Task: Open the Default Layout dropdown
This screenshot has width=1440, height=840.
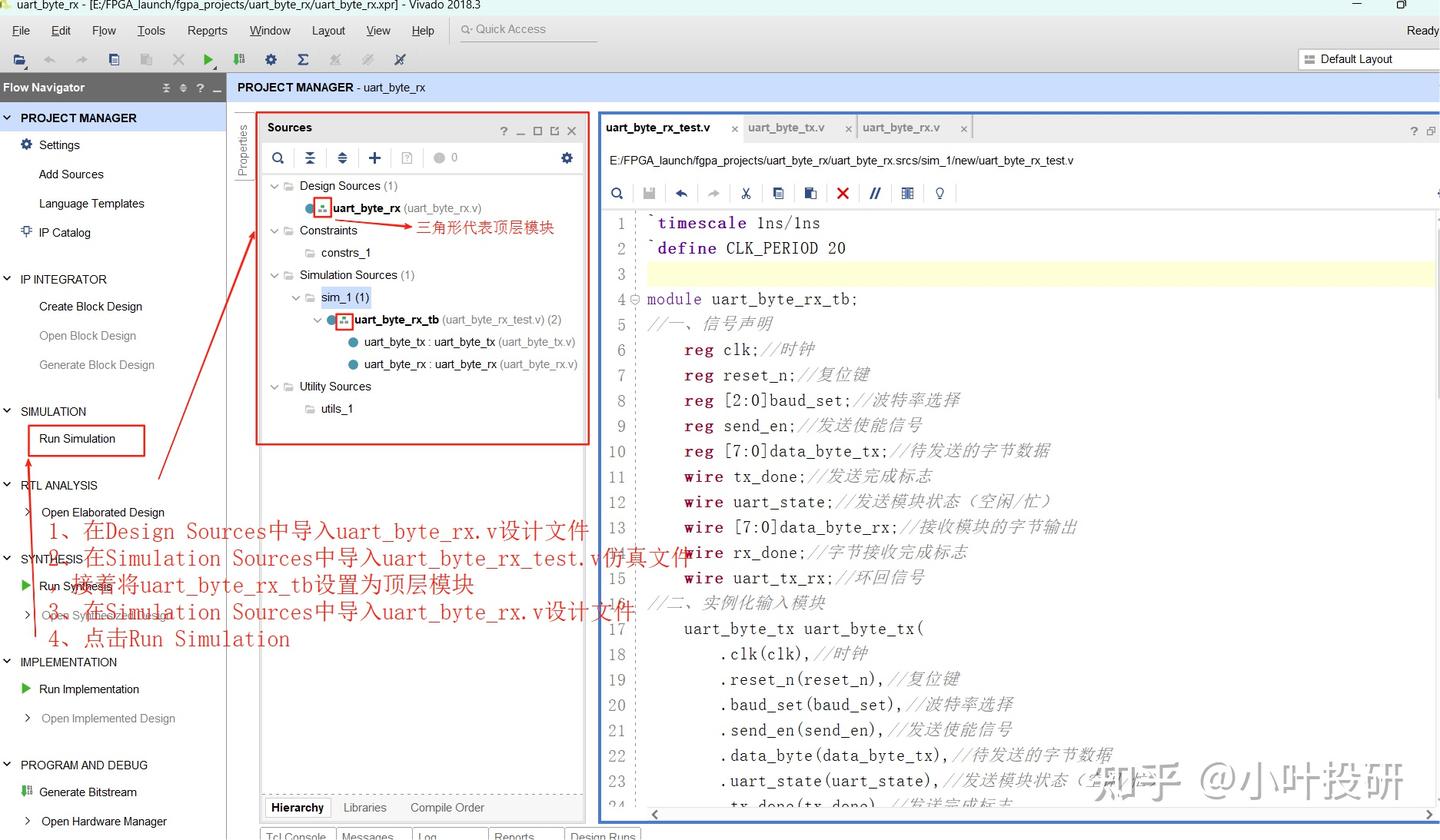Action: (1365, 58)
